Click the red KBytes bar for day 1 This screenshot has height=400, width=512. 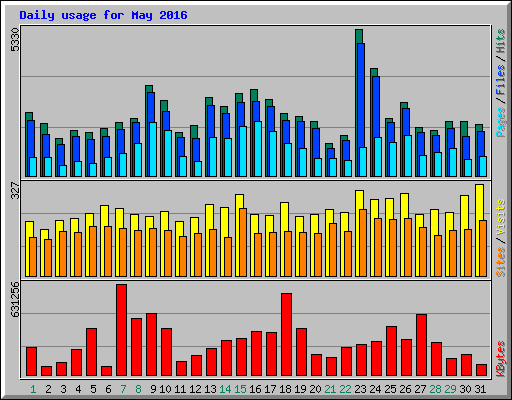[x=31, y=362]
